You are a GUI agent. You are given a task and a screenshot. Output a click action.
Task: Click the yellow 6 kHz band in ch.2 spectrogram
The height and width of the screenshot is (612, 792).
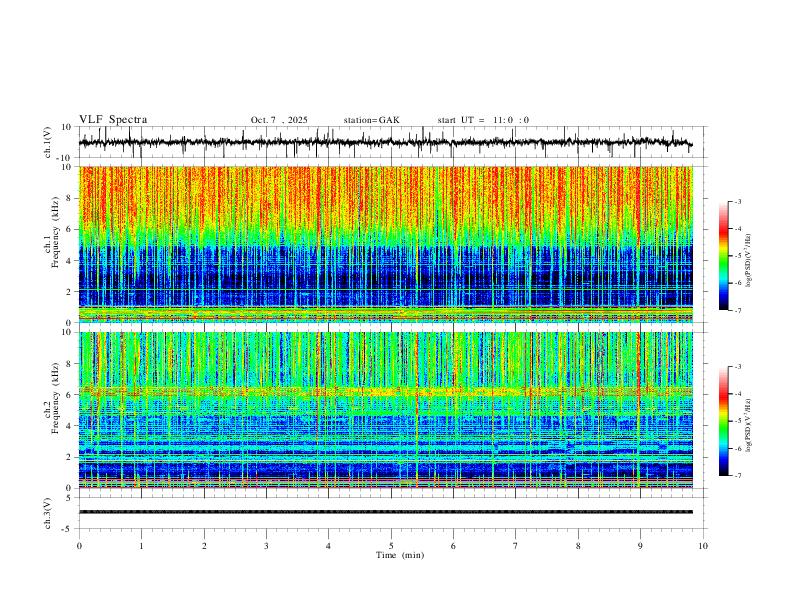386,391
